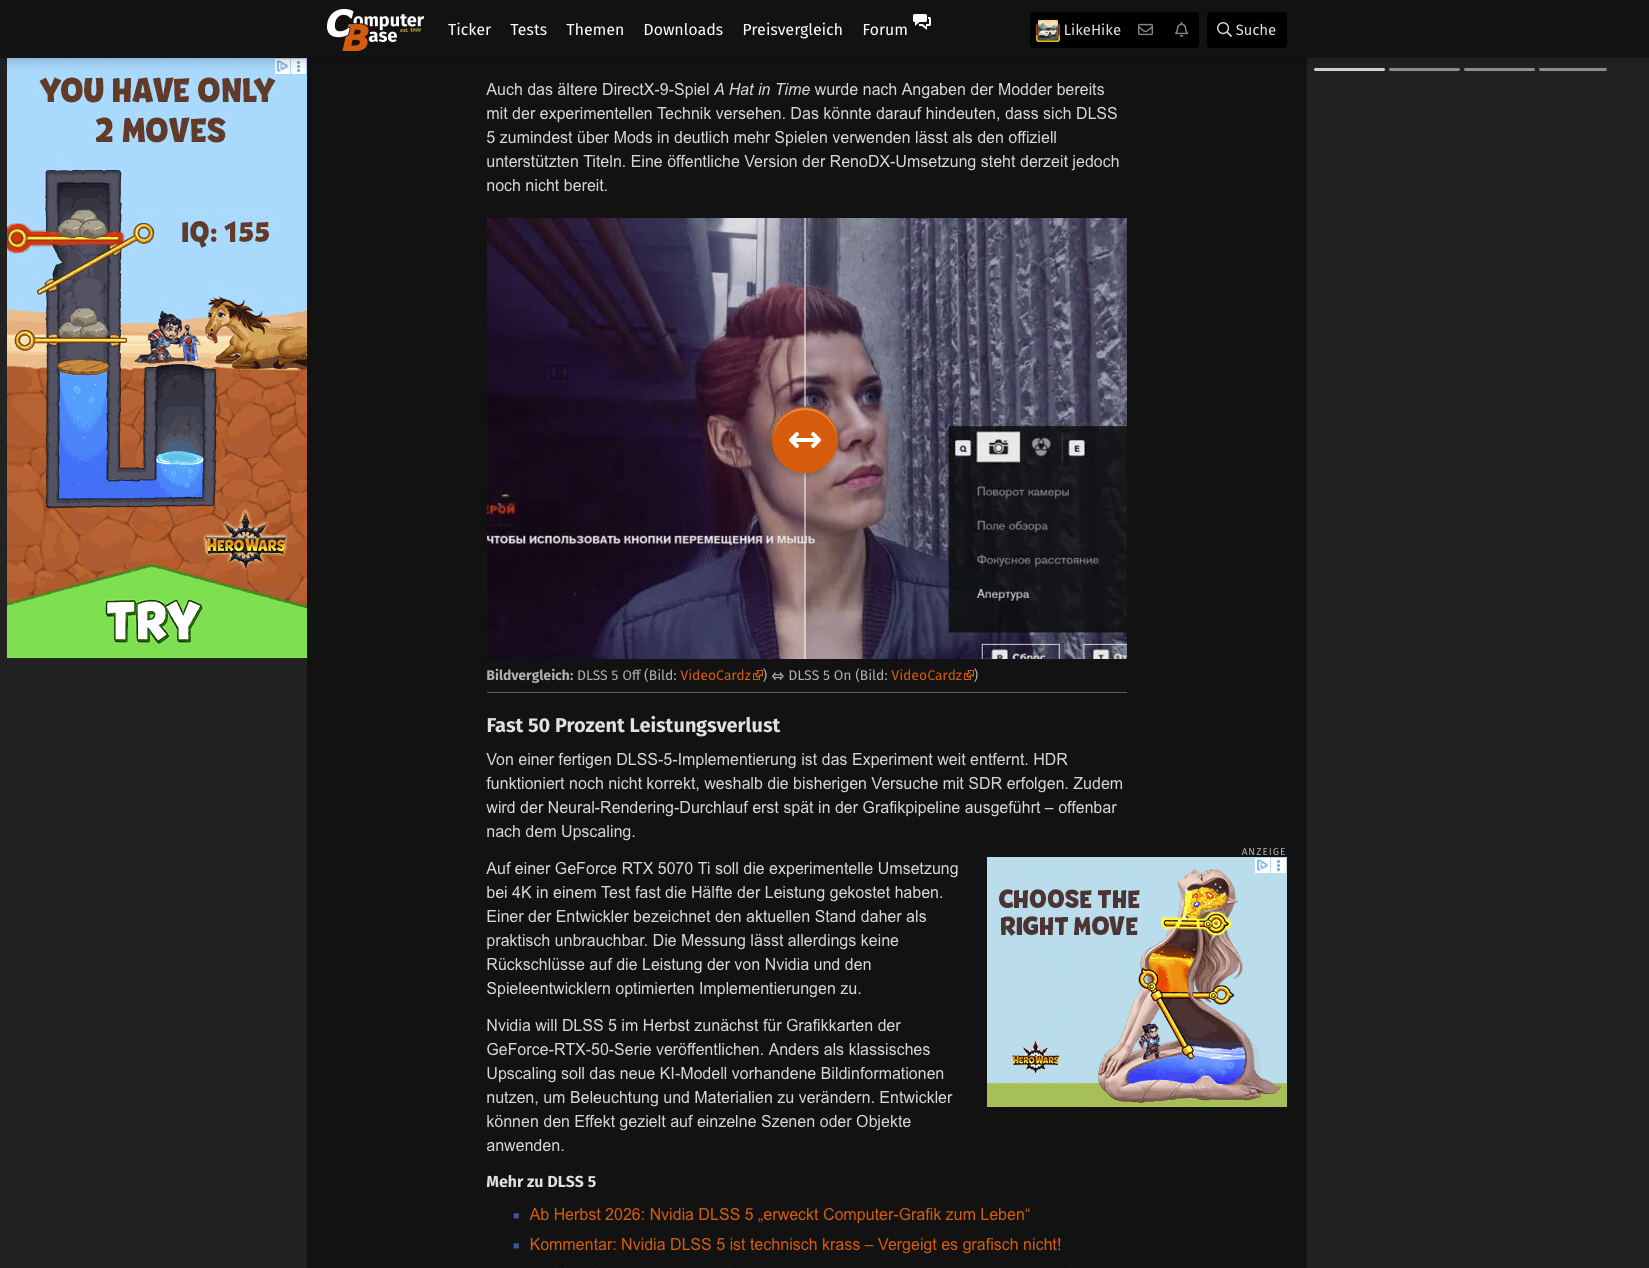This screenshot has width=1649, height=1268.
Task: Click the LikeHike profile avatar
Action: coord(1047,30)
